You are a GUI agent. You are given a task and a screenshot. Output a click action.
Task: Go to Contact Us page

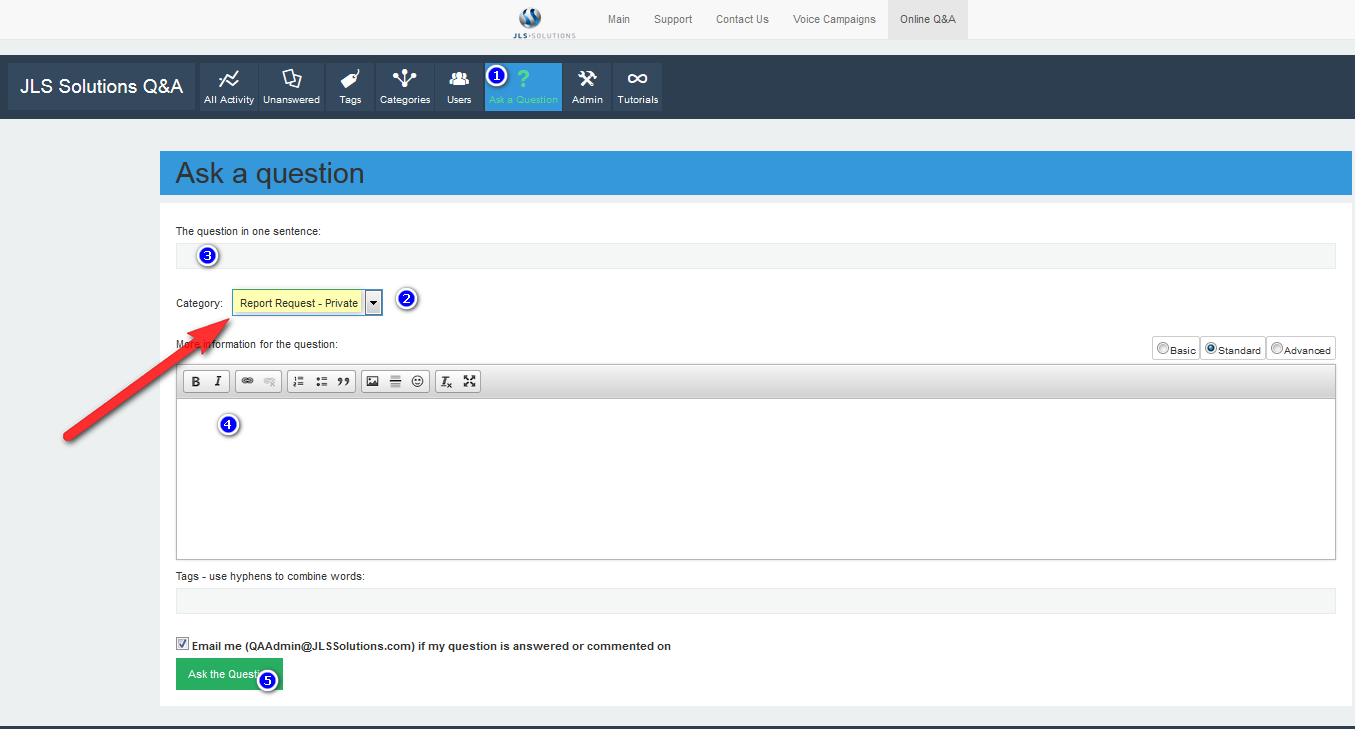point(742,19)
